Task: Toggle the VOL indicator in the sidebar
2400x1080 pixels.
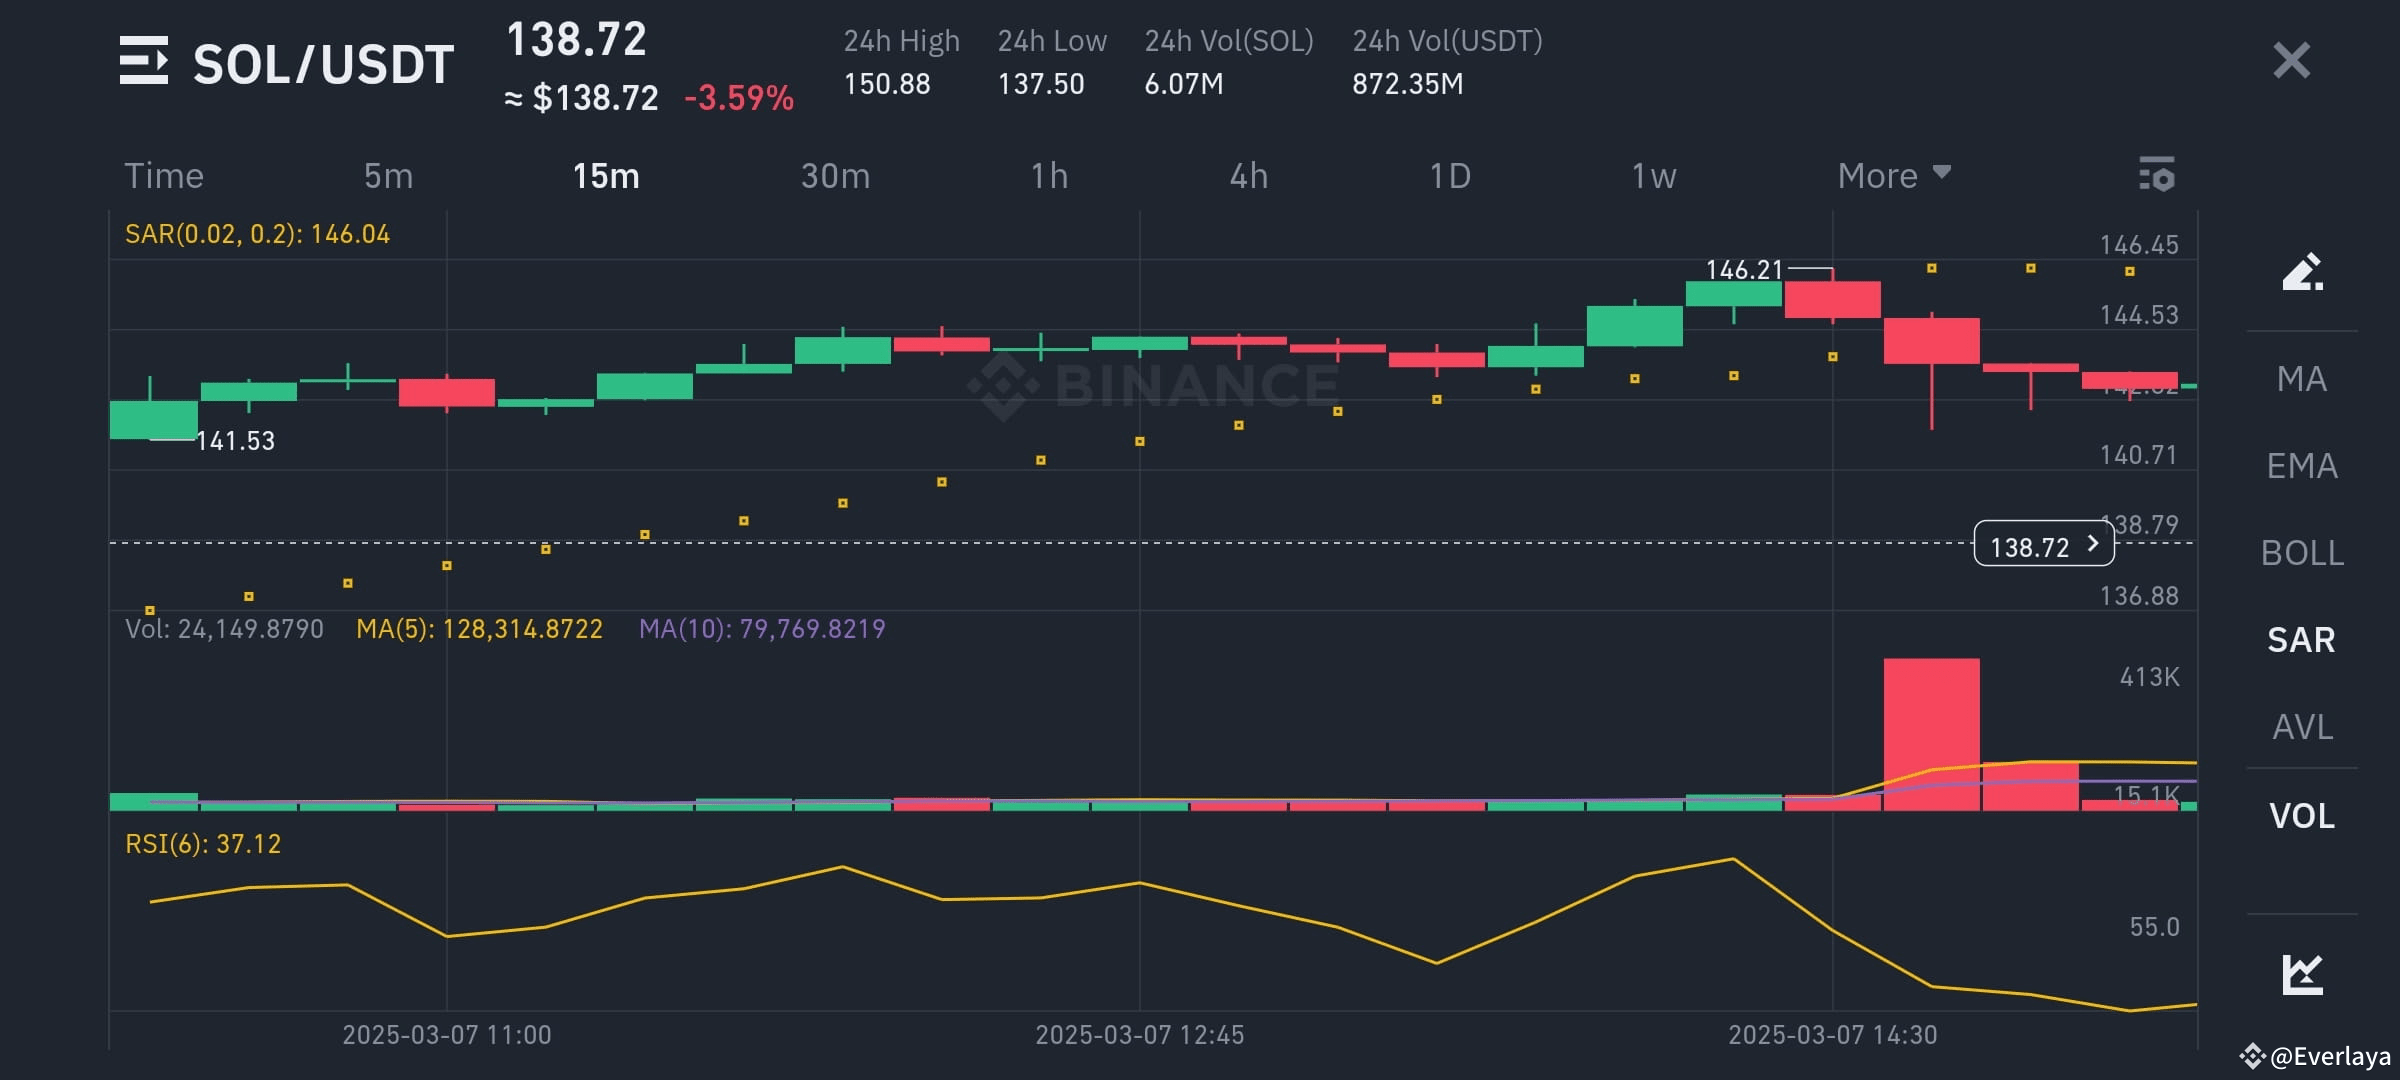Action: tap(2300, 816)
